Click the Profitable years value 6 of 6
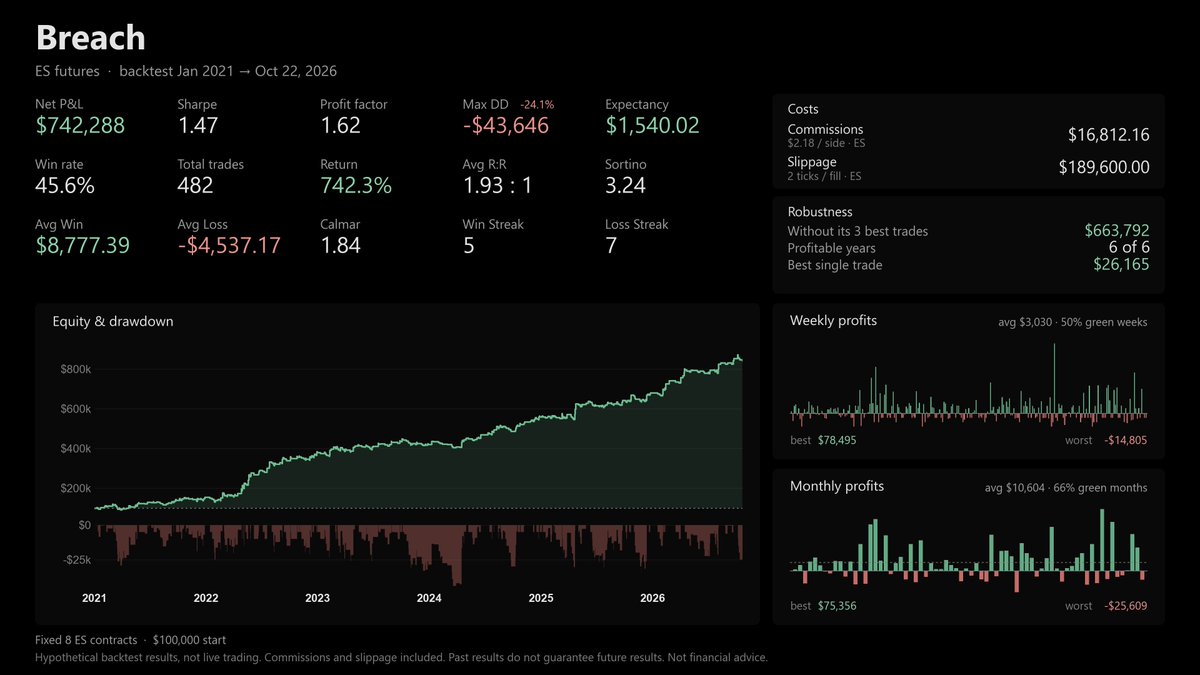 coord(1127,248)
